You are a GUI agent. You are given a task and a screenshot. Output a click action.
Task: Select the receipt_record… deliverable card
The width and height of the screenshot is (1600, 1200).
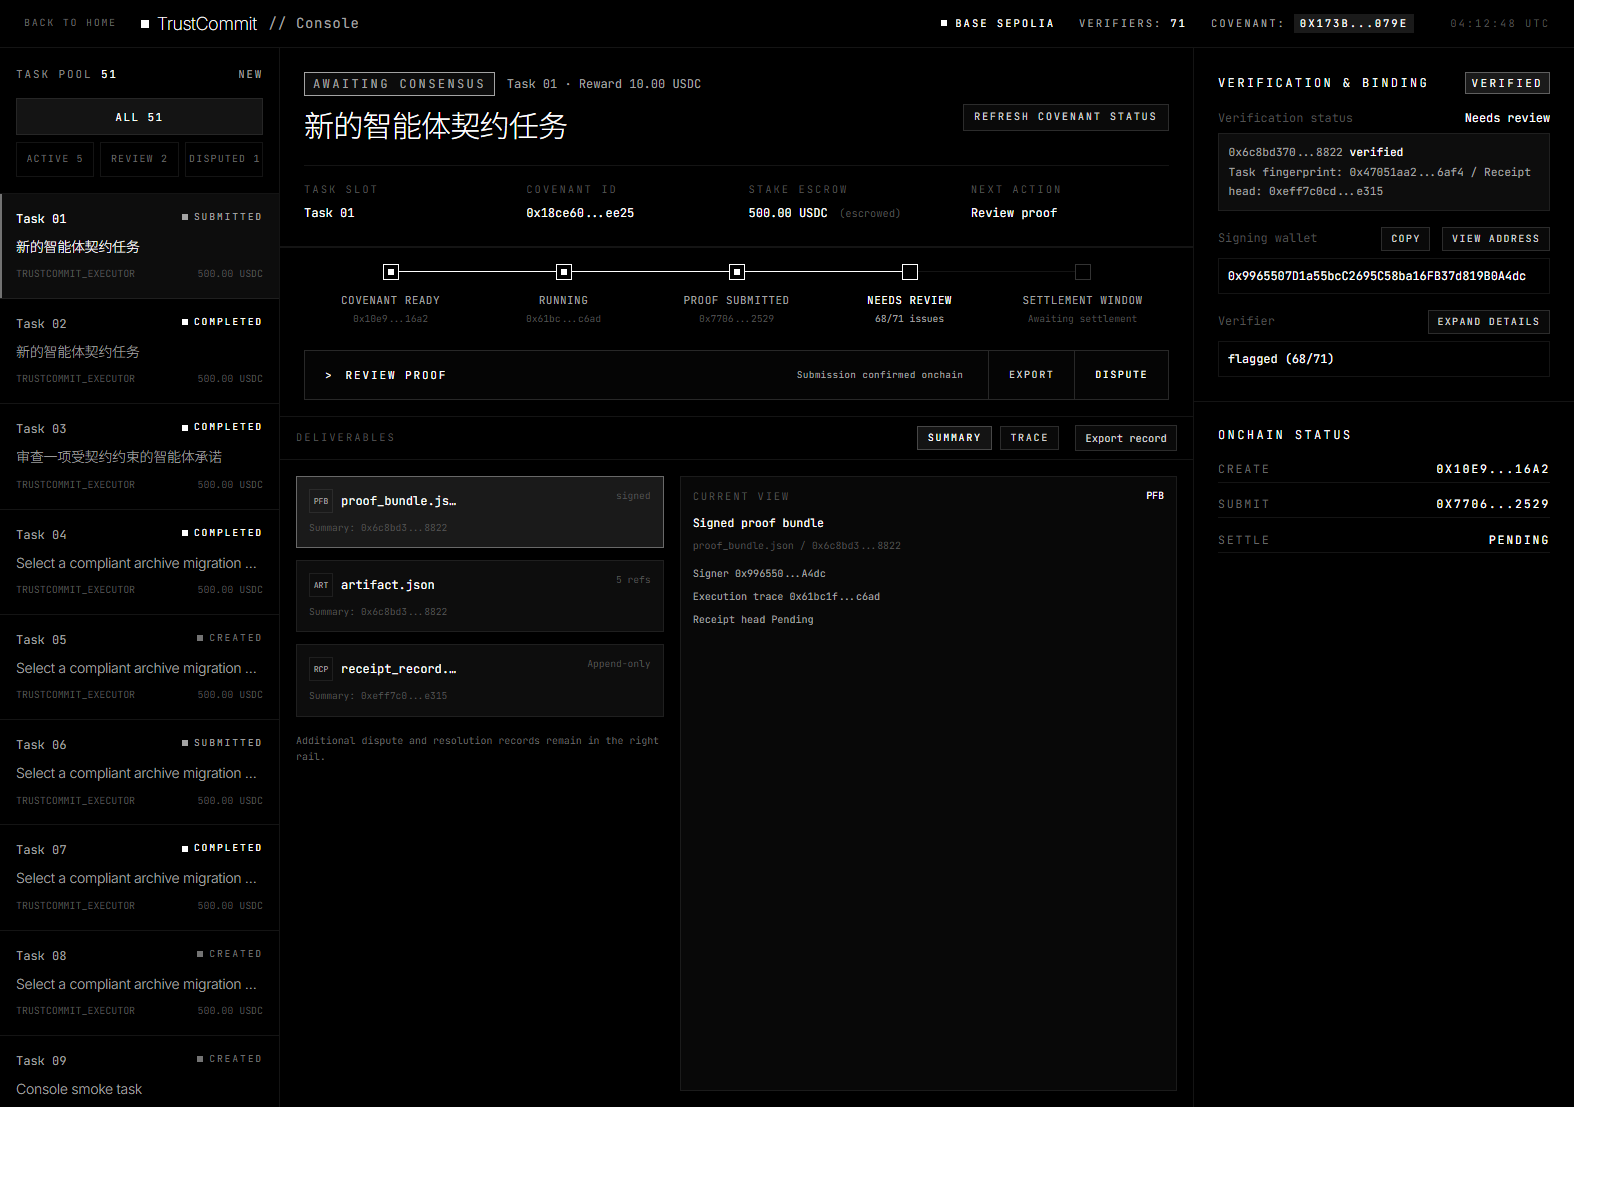click(480, 680)
